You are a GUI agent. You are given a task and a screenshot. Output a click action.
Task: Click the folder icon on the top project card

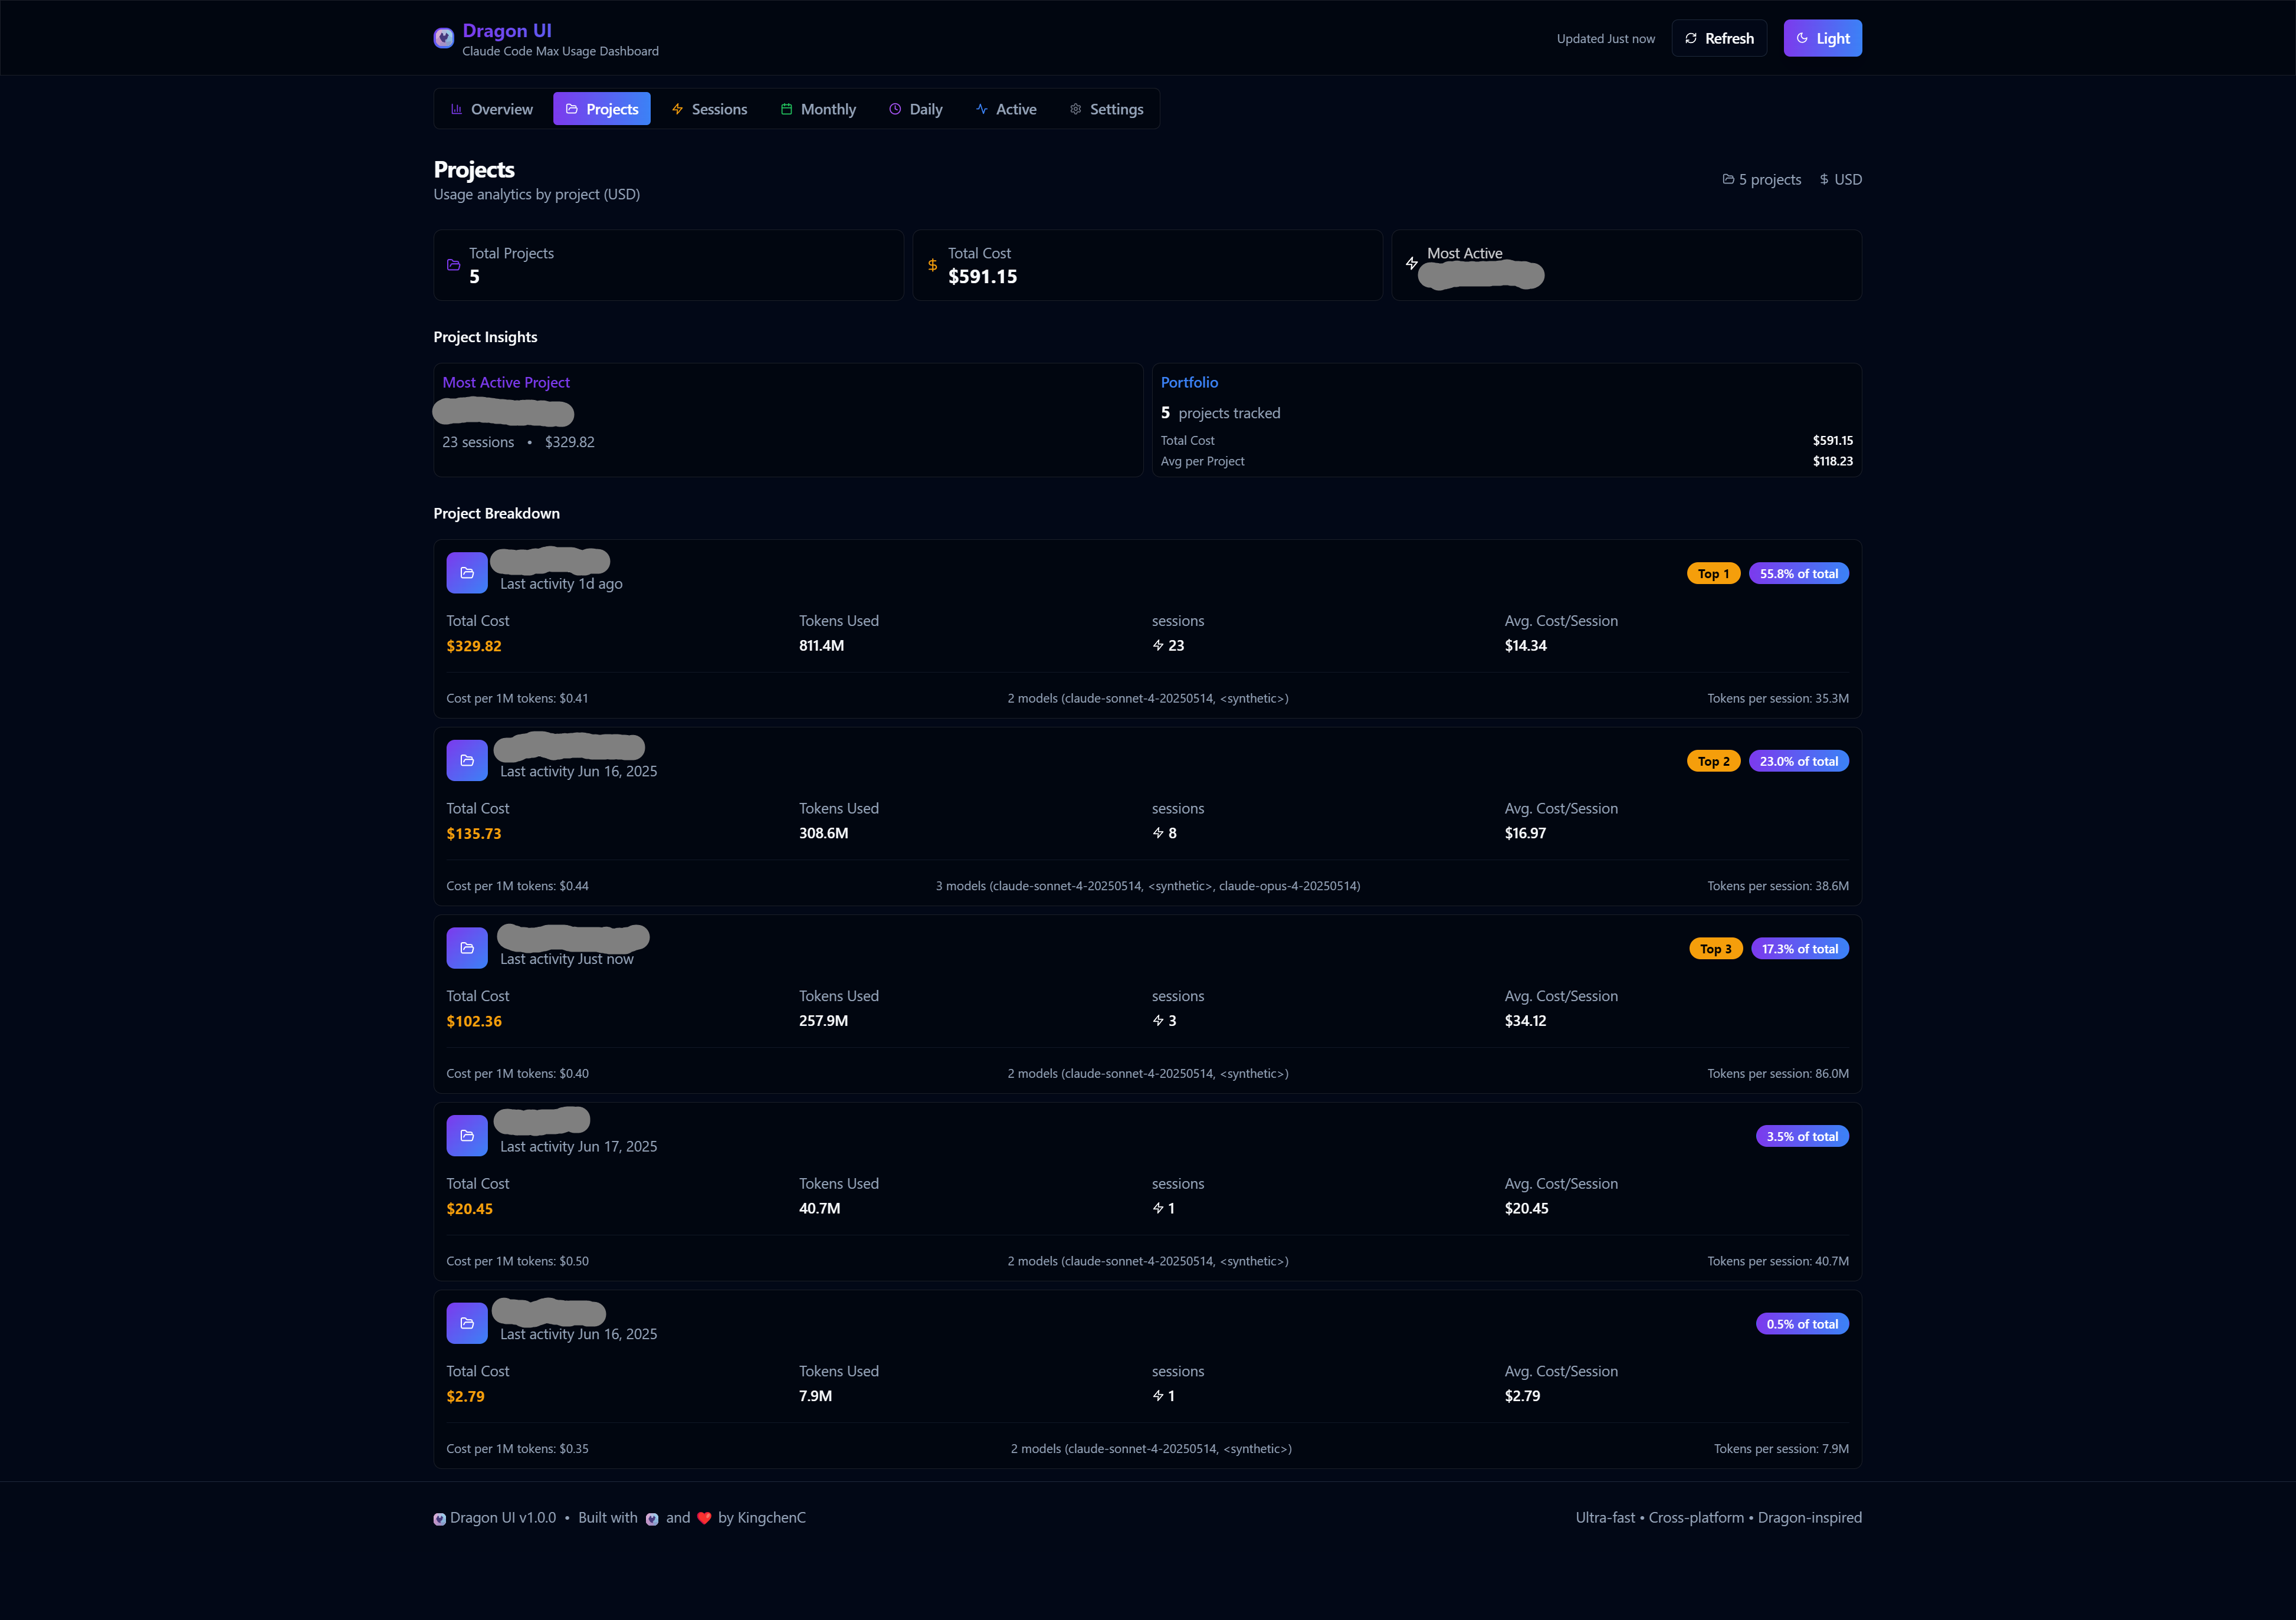tap(466, 572)
